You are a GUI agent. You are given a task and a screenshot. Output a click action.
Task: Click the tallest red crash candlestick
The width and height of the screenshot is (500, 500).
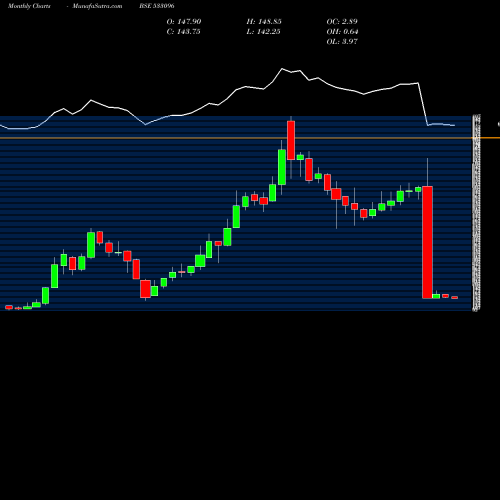pyautogui.click(x=427, y=242)
